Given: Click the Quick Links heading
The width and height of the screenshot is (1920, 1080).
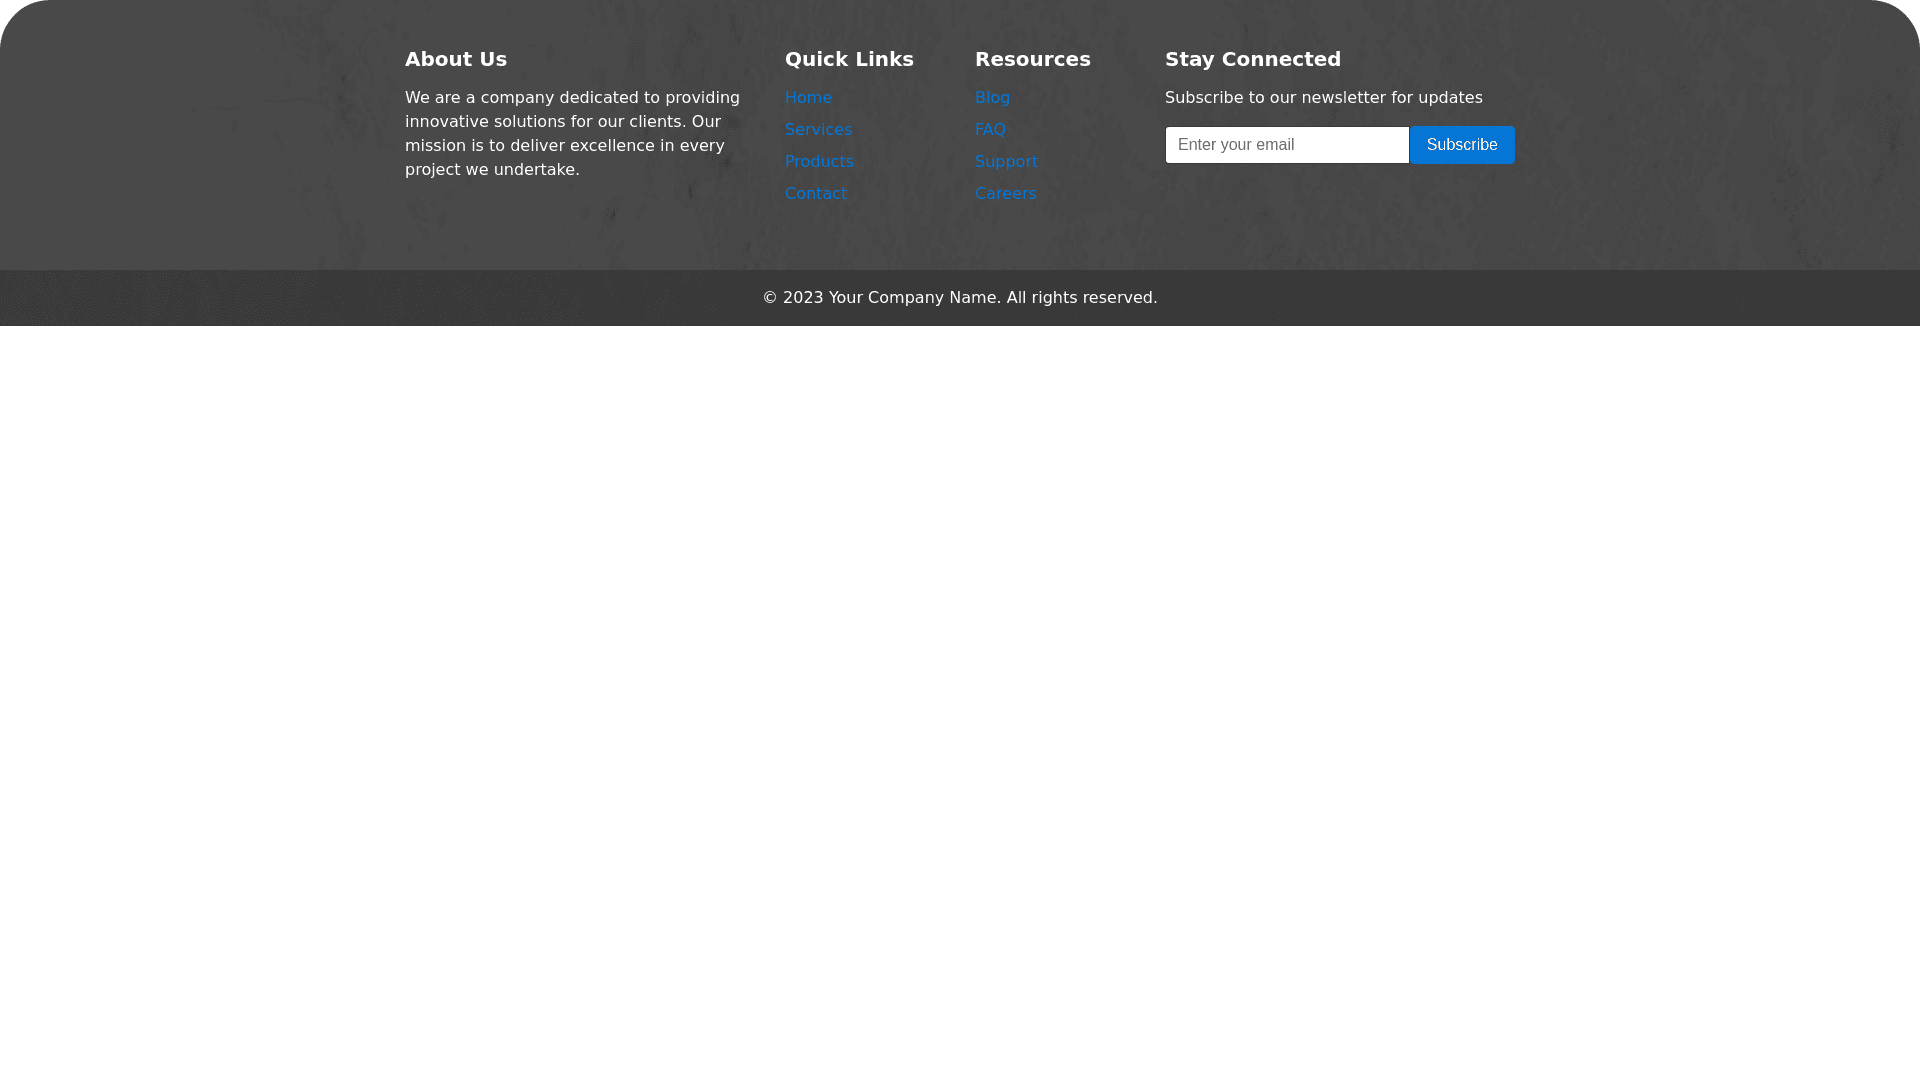Looking at the screenshot, I should tap(849, 60).
